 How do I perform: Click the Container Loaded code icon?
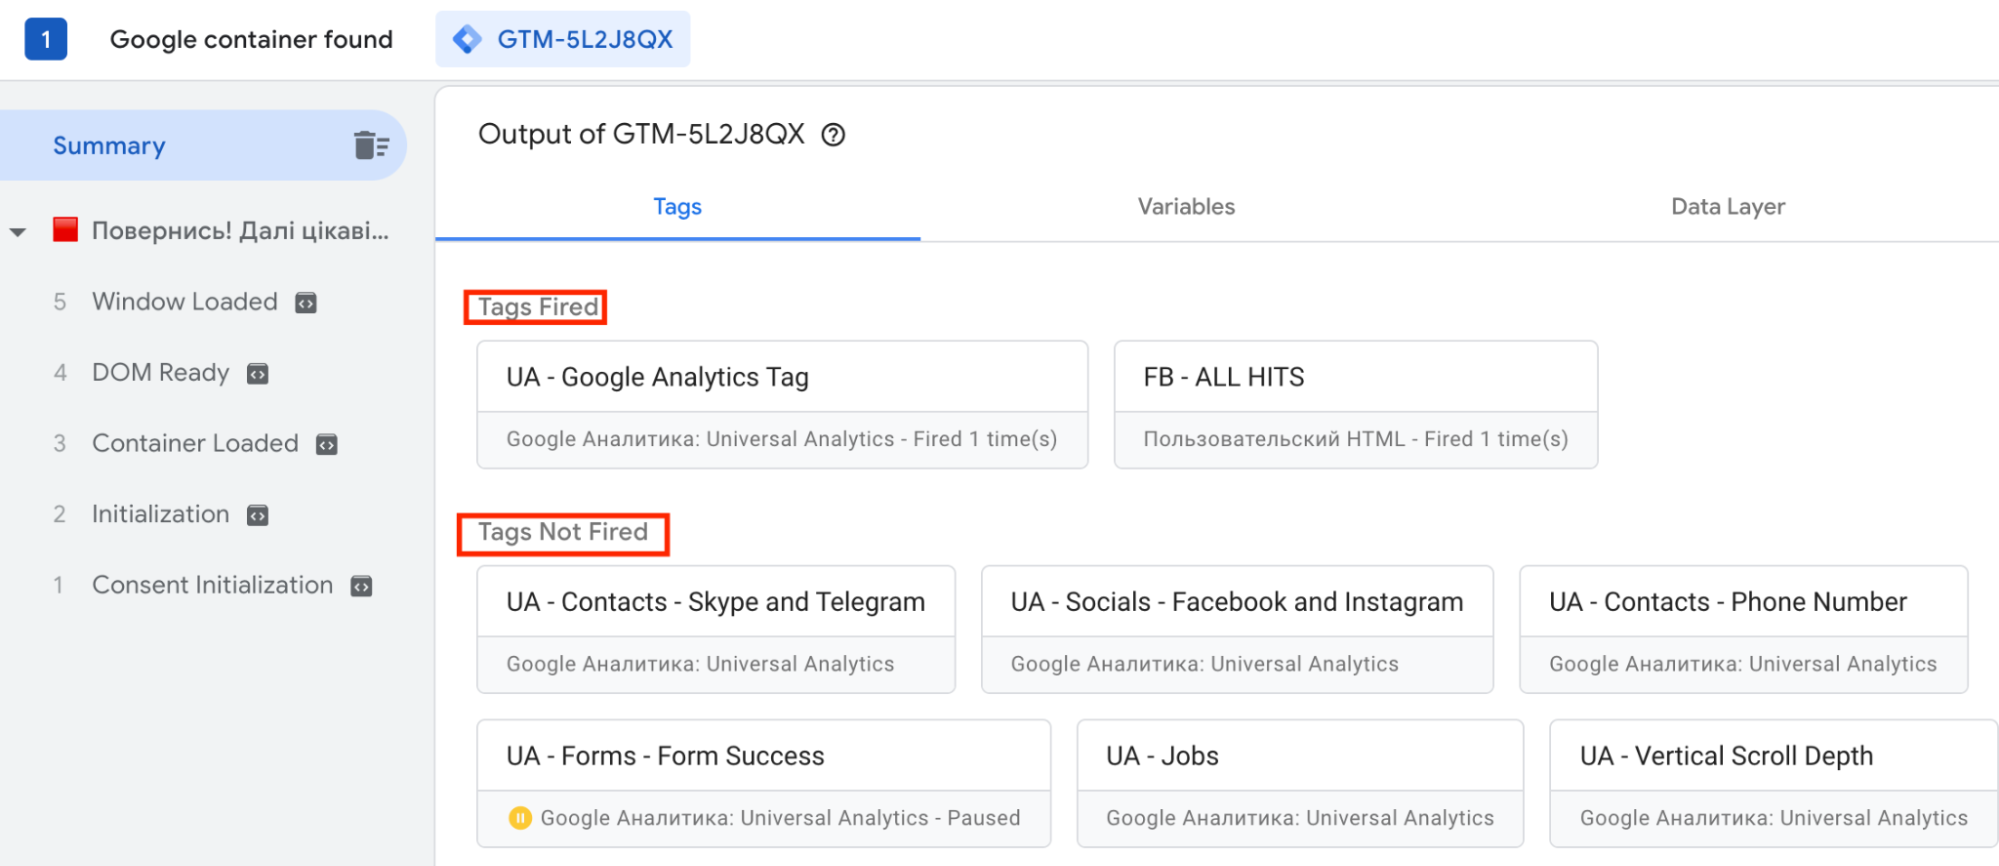pyautogui.click(x=327, y=445)
